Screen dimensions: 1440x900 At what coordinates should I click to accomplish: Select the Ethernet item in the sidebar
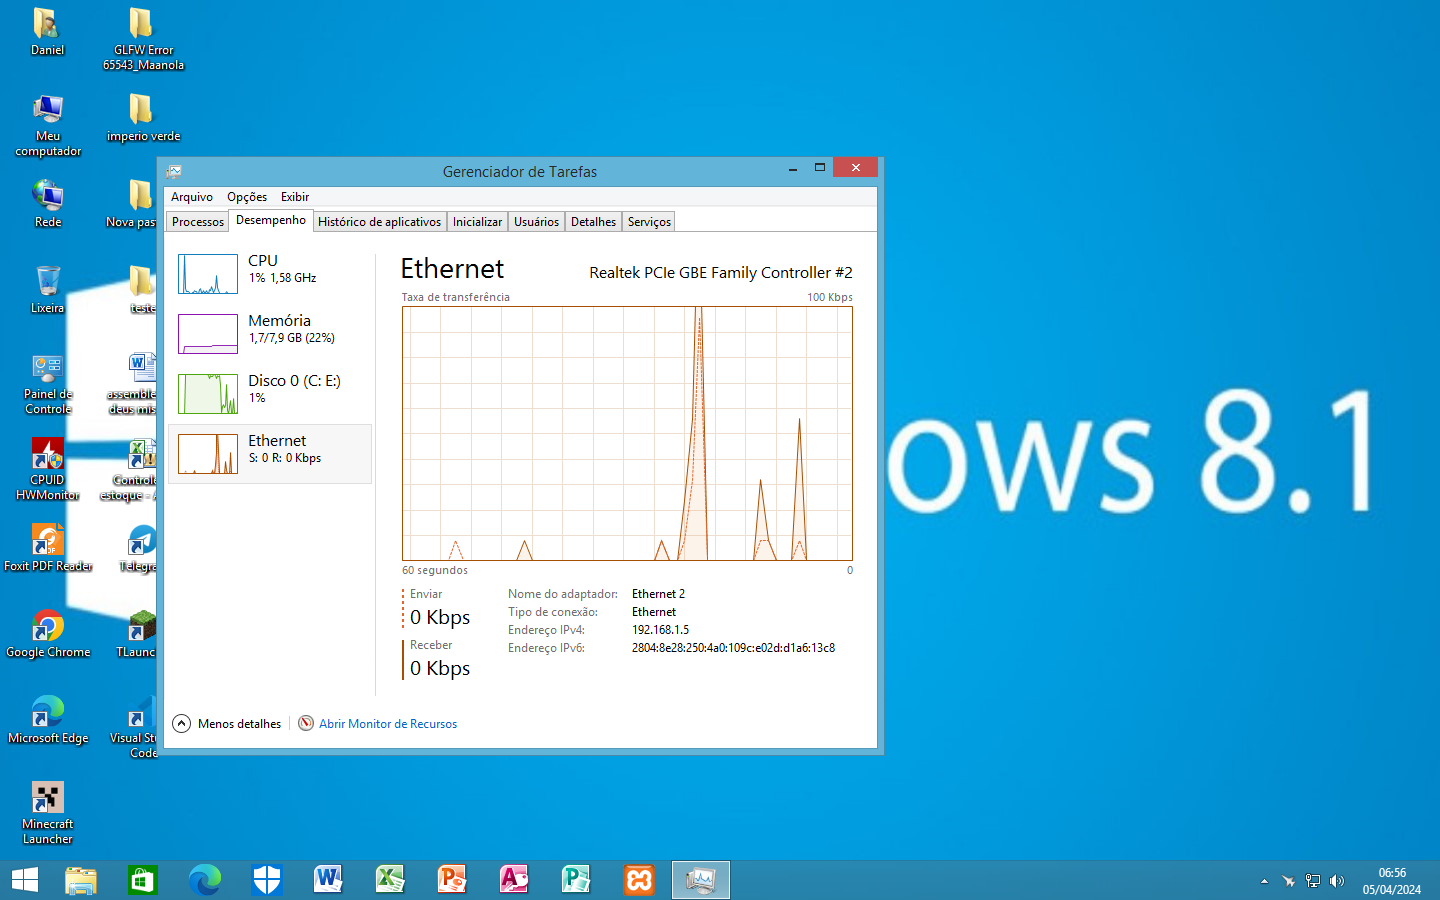tap(270, 454)
